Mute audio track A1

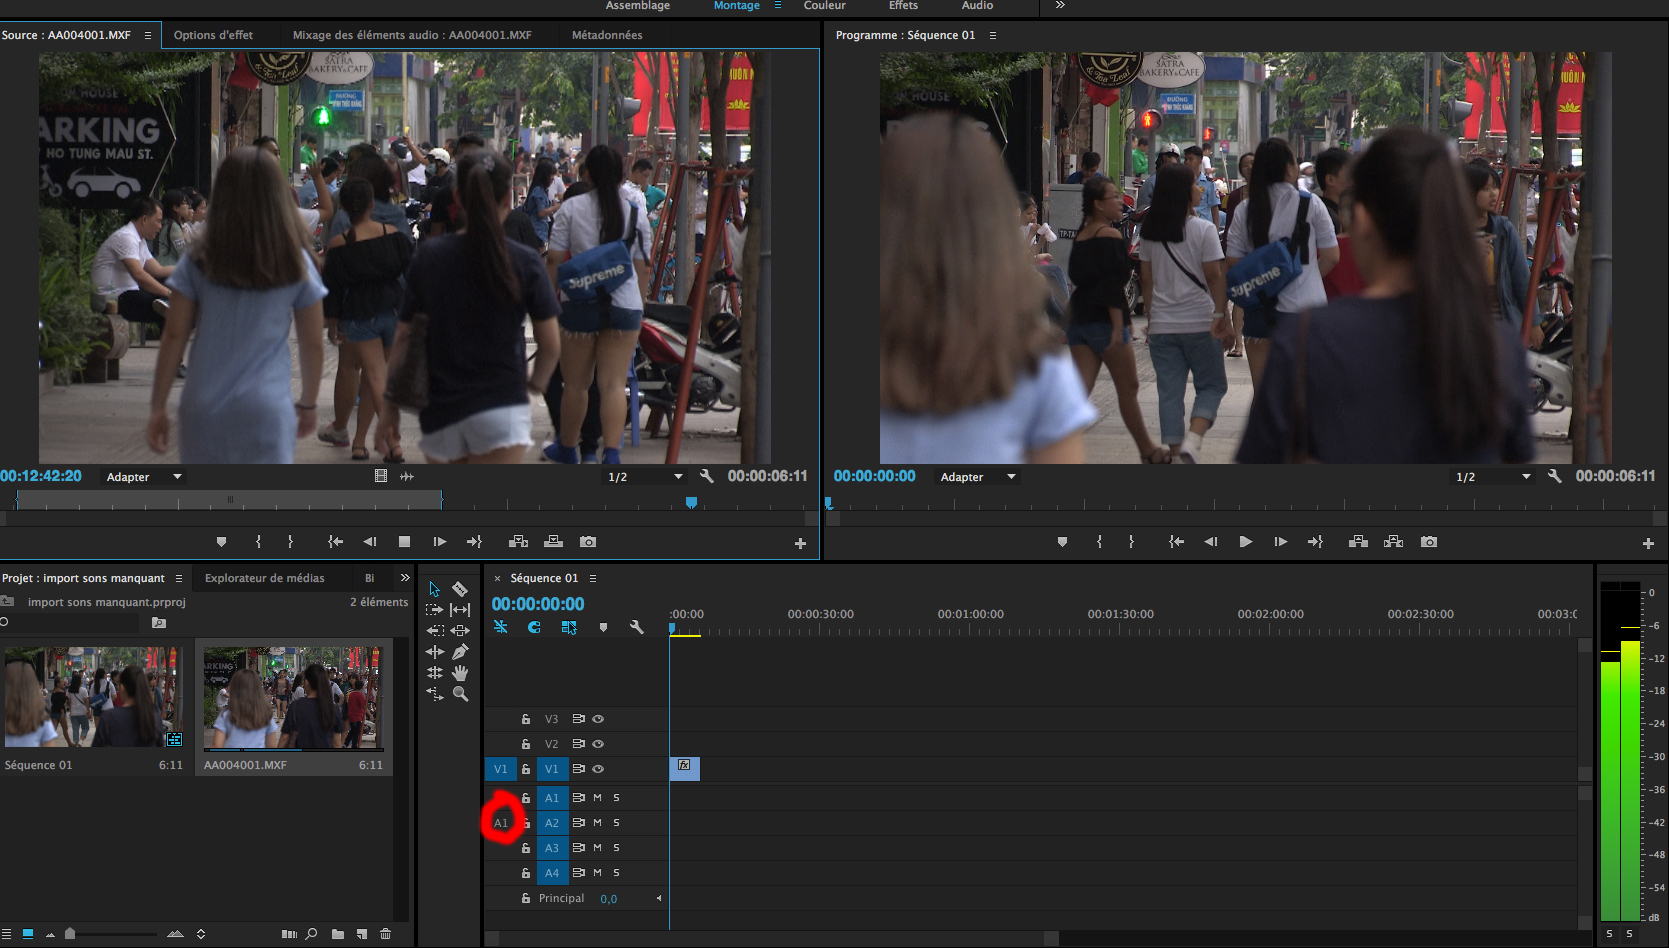[x=598, y=798]
